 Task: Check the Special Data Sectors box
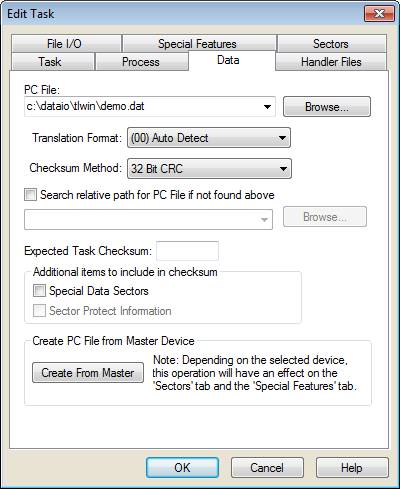point(39,291)
